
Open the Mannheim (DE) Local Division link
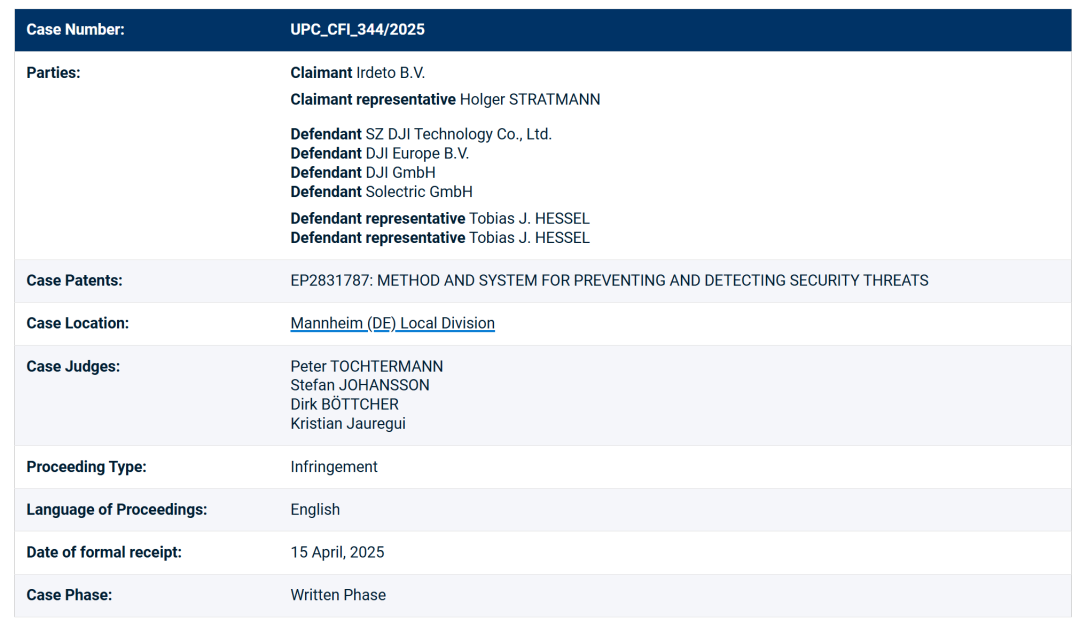coord(392,323)
